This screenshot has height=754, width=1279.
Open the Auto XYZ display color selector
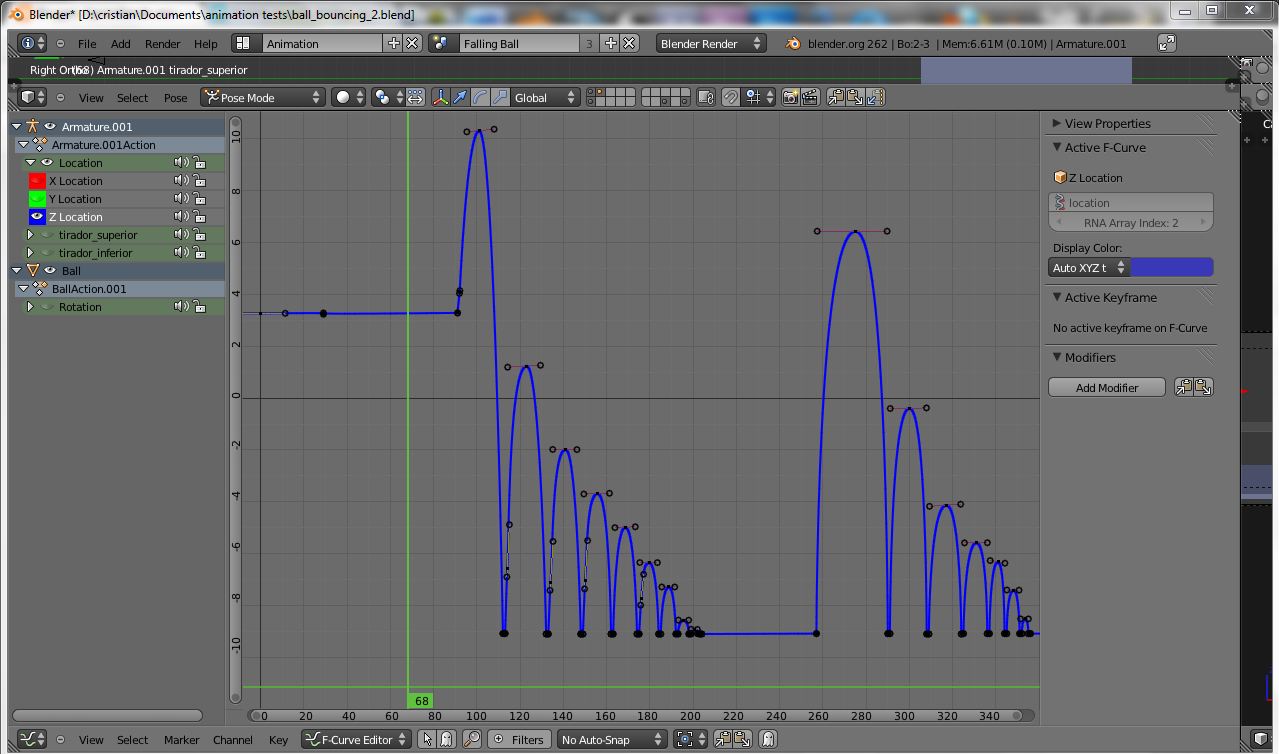(1089, 267)
